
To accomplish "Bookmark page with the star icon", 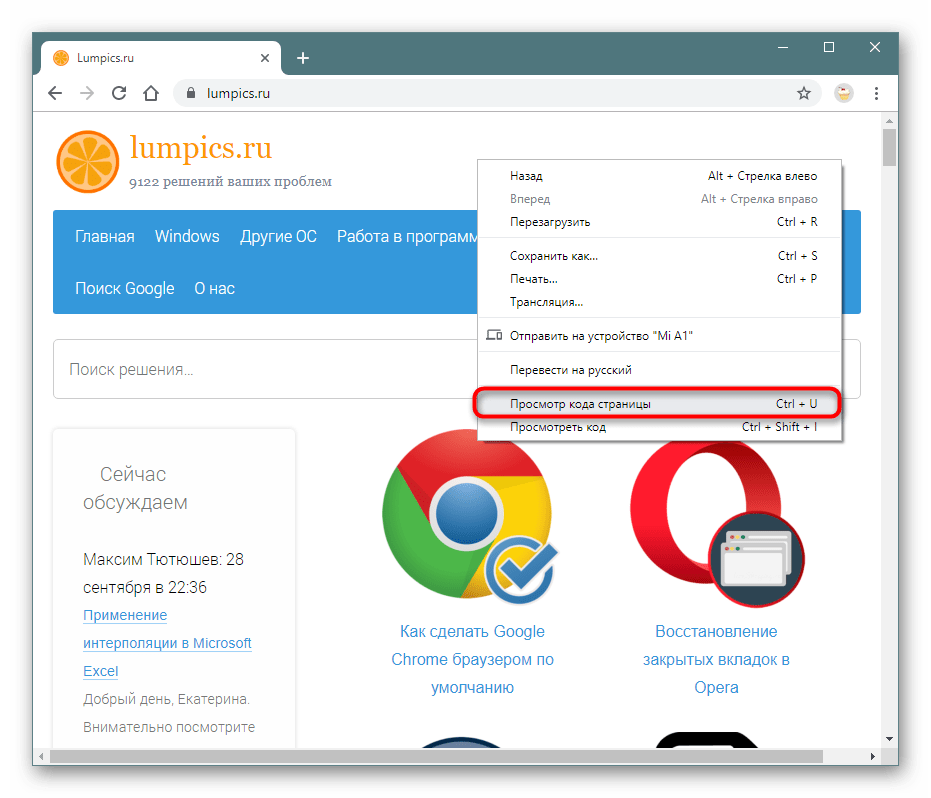I will pos(803,93).
